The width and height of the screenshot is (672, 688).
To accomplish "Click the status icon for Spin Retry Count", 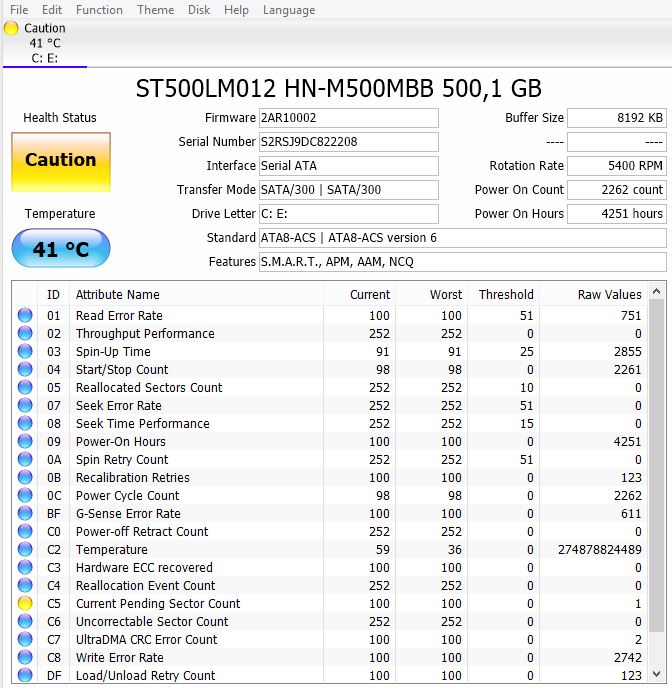I will [25, 459].
